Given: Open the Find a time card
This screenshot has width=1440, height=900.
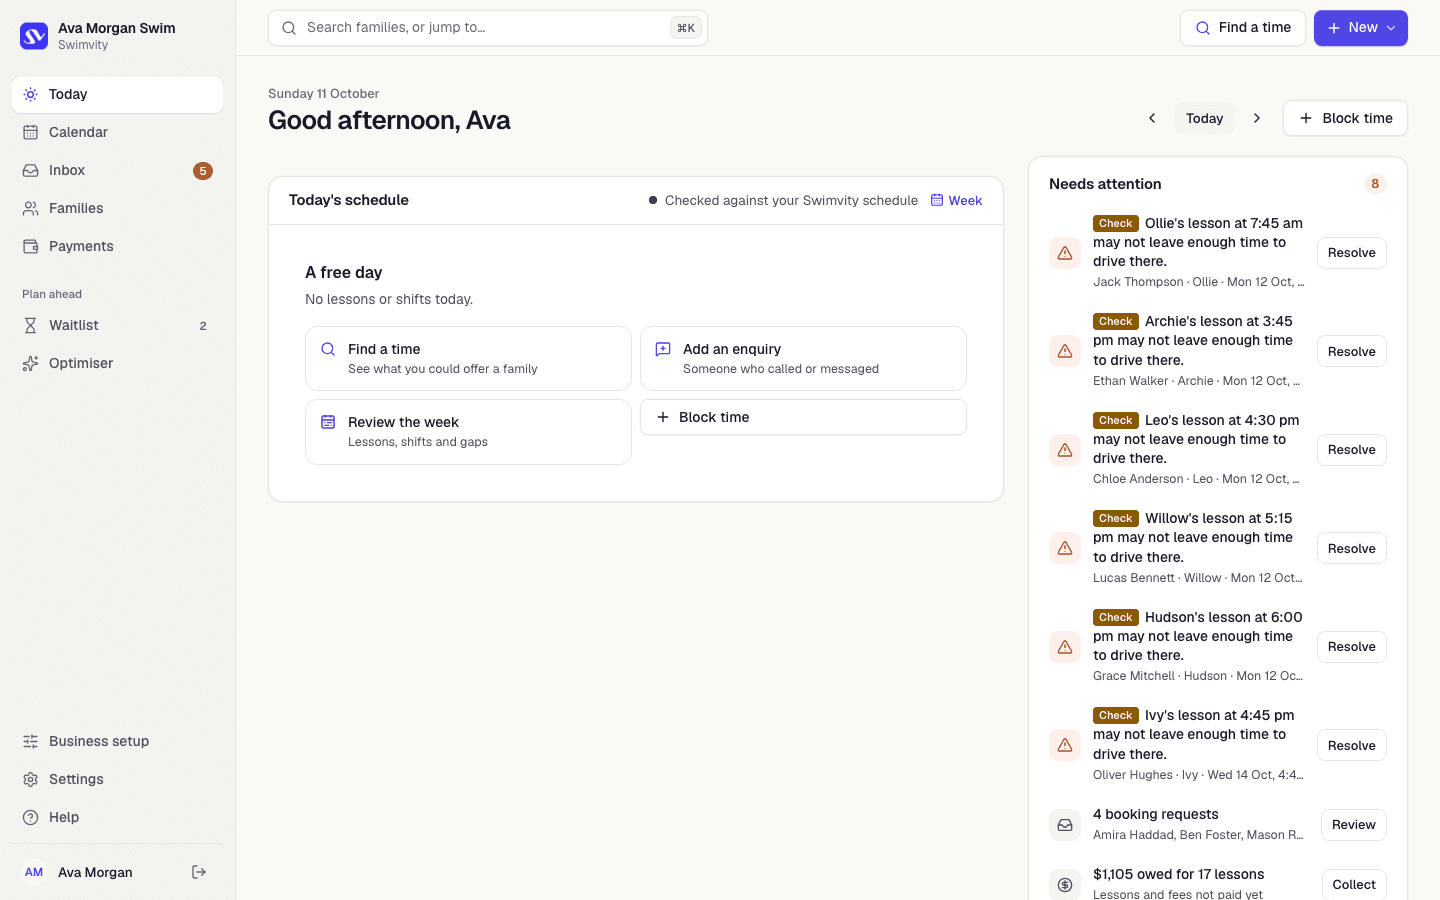Looking at the screenshot, I should [468, 359].
